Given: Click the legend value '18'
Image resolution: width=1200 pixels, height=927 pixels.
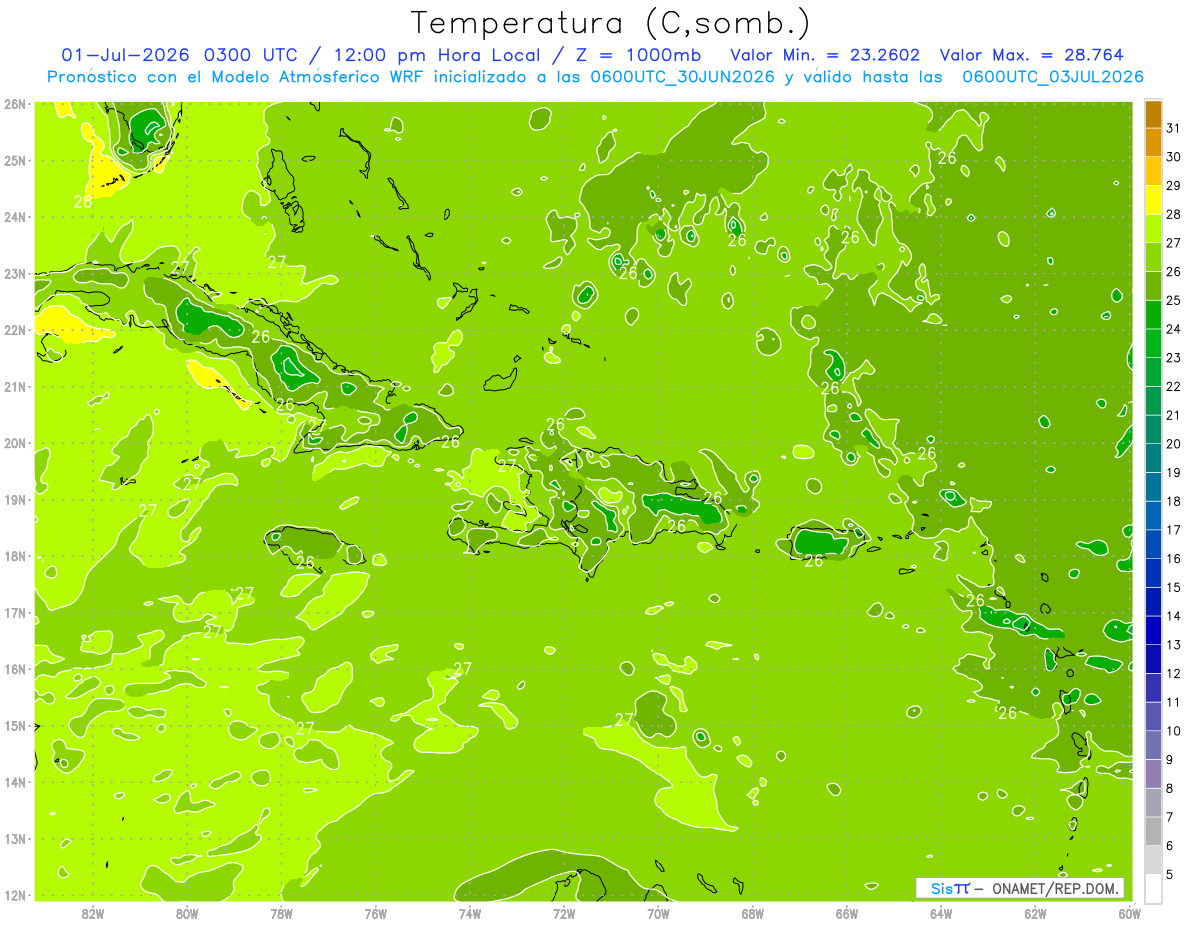Looking at the screenshot, I should pyautogui.click(x=1174, y=501).
